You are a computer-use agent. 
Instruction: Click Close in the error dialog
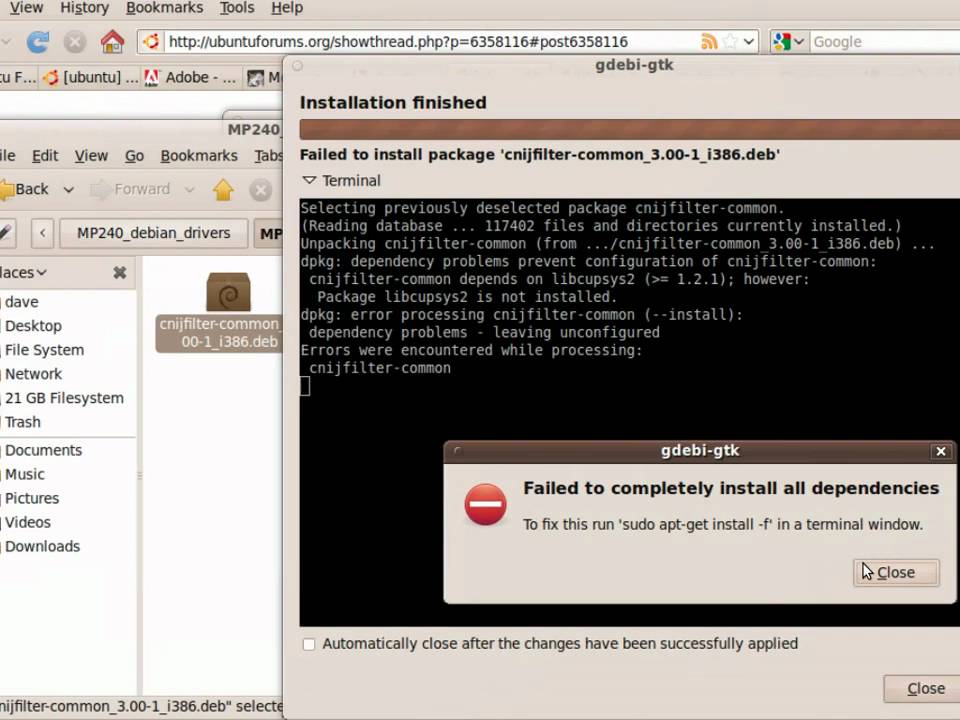(x=896, y=573)
